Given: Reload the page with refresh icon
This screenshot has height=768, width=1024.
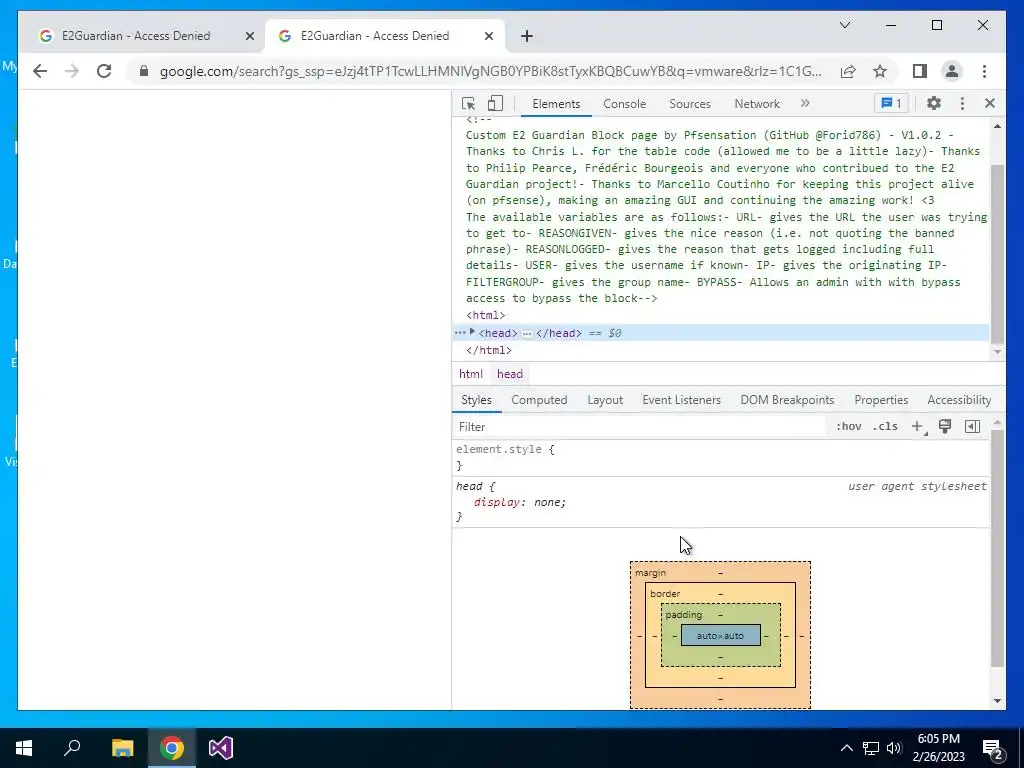Looking at the screenshot, I should (x=104, y=71).
